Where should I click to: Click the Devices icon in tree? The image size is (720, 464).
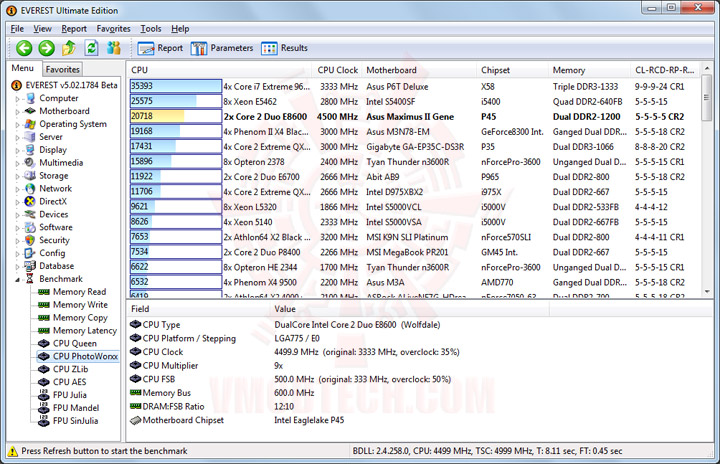(x=30, y=214)
